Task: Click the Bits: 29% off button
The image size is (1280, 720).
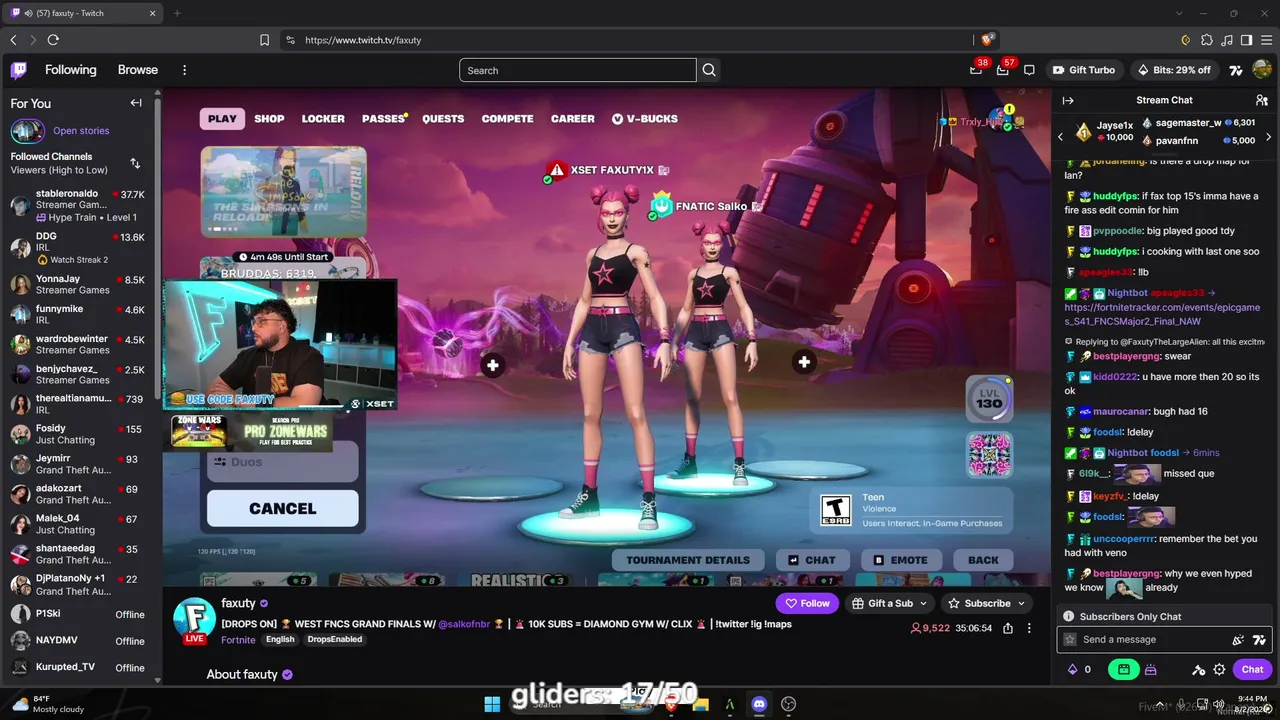Action: click(x=1174, y=70)
